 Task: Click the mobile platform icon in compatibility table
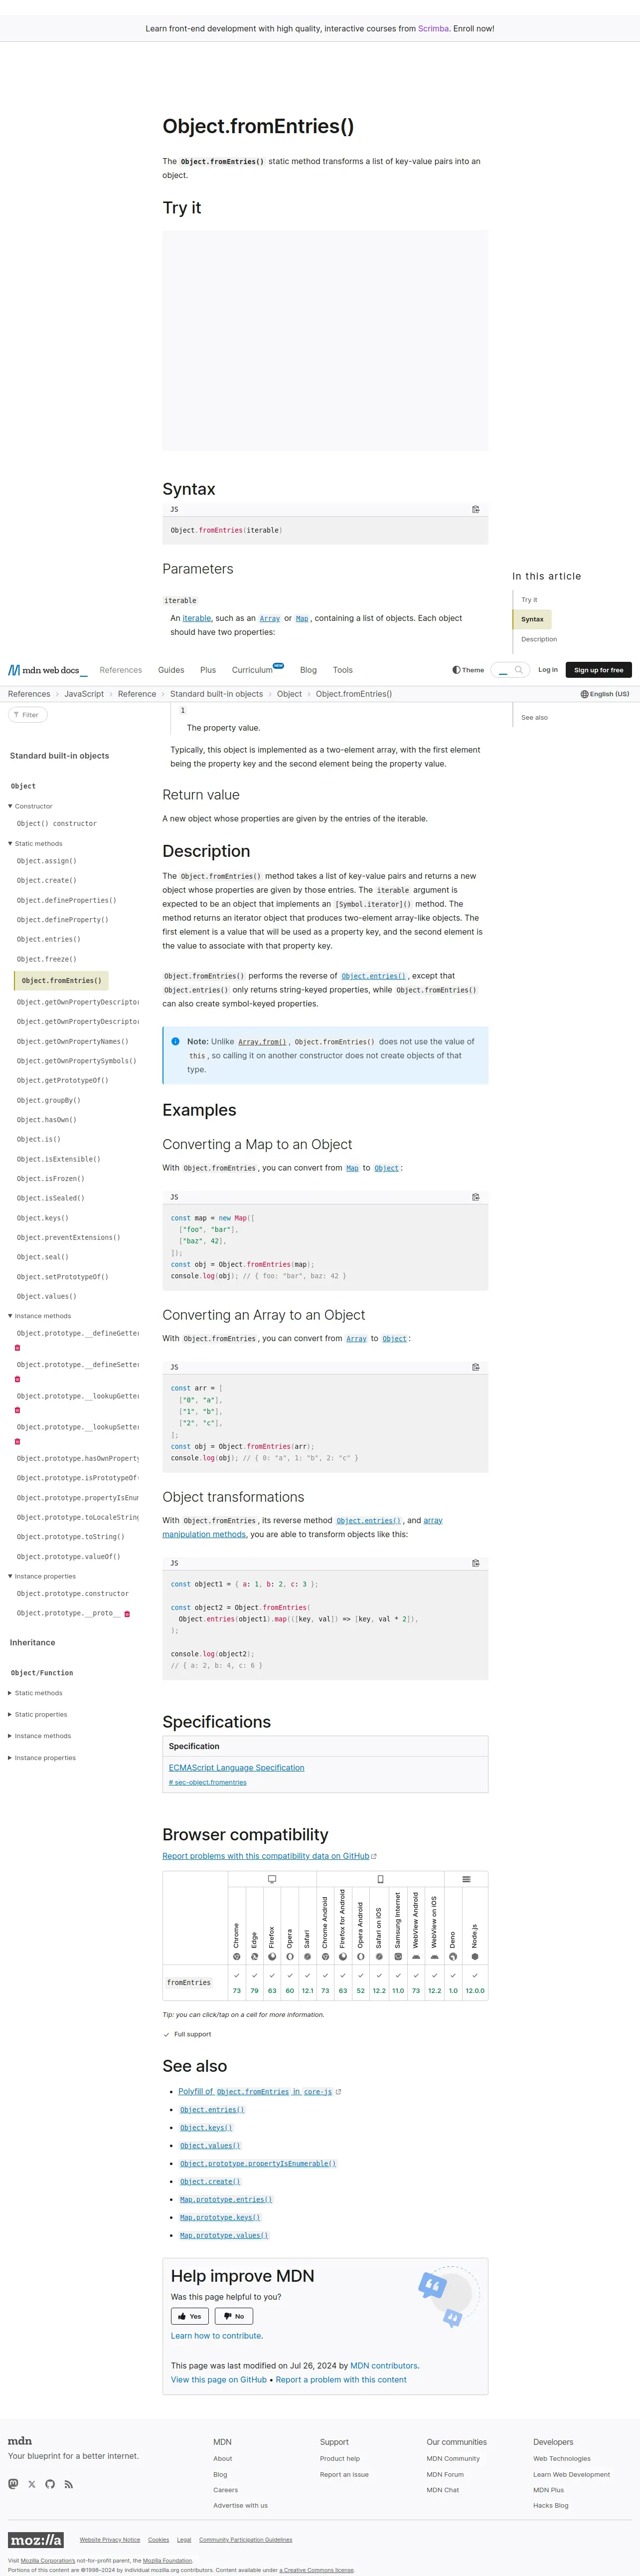(x=380, y=1879)
